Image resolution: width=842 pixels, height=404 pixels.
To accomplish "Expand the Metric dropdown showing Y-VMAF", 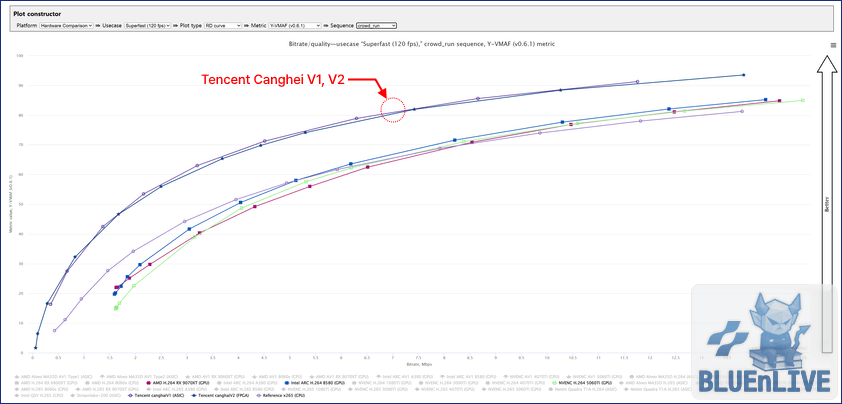I will pos(294,25).
